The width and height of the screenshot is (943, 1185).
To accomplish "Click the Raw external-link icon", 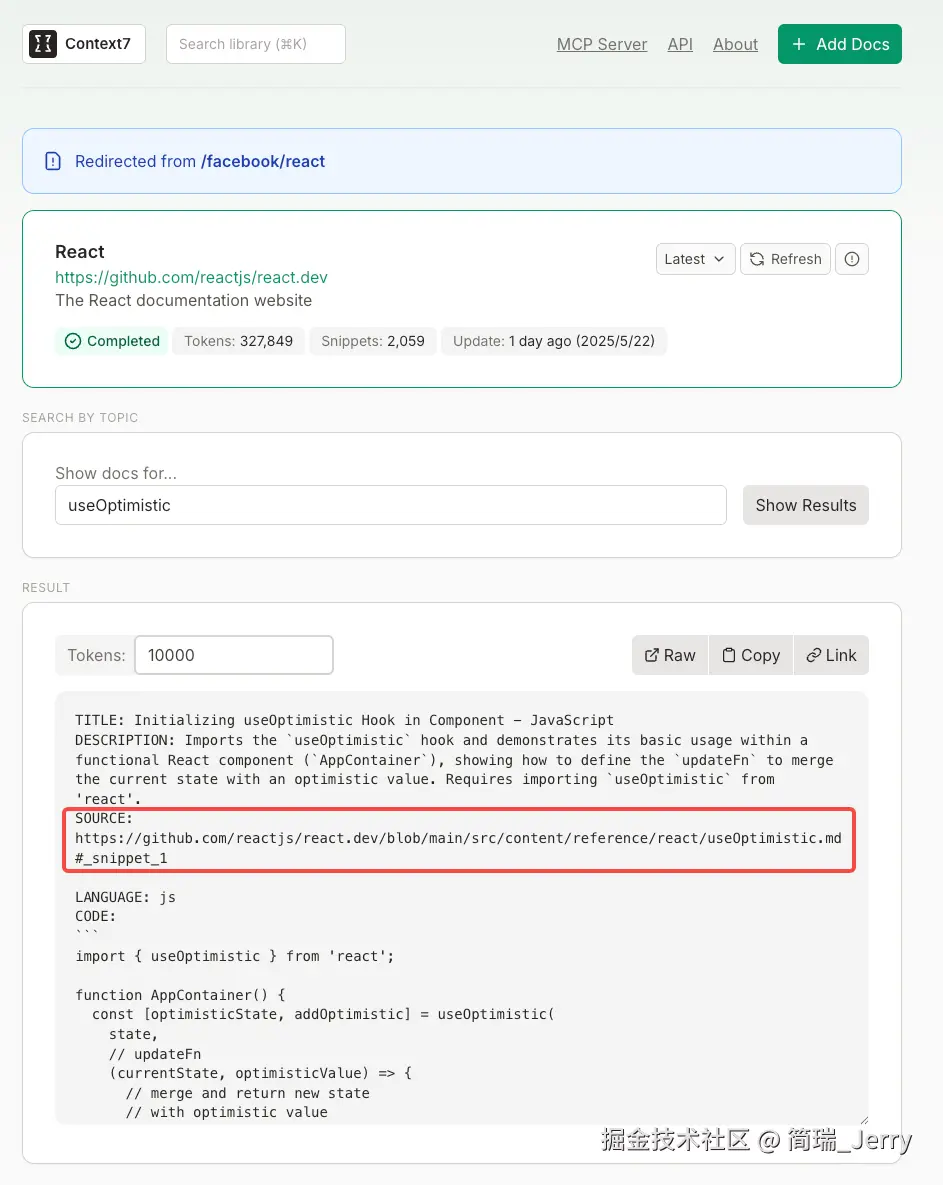I will (x=652, y=655).
